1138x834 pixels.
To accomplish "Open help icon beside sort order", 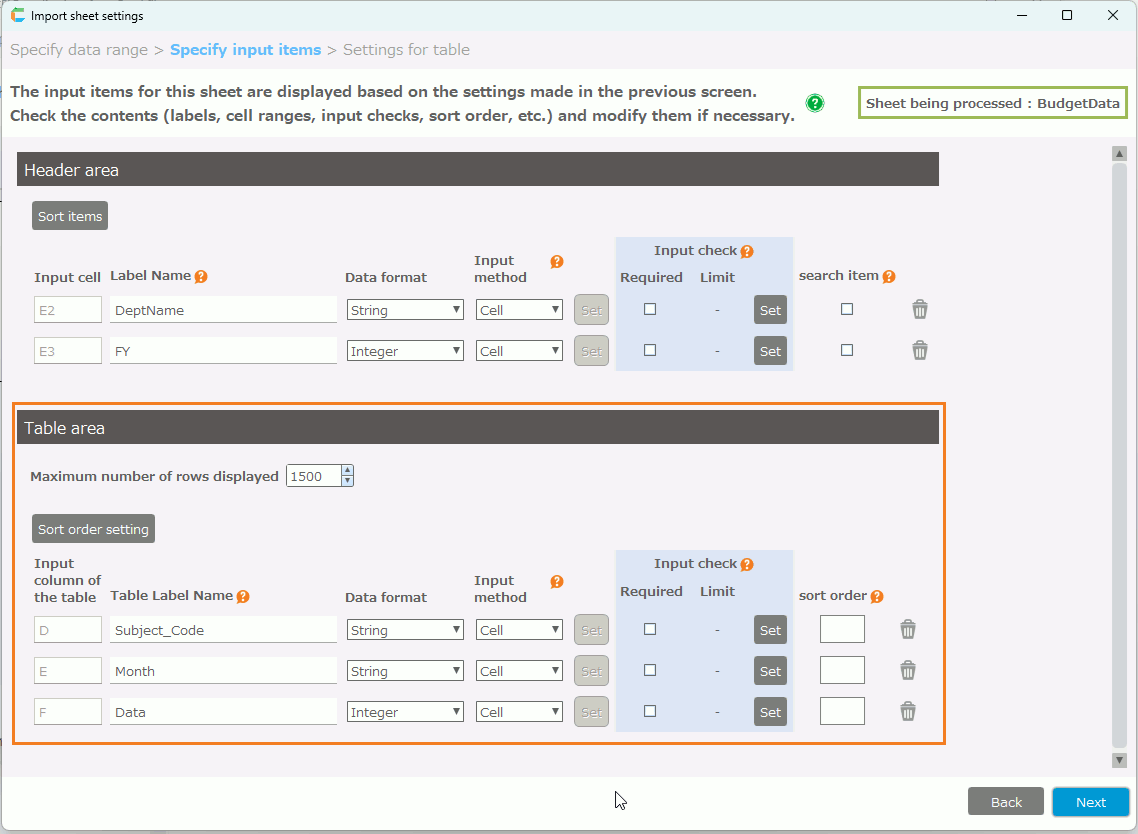I will click(x=877, y=596).
